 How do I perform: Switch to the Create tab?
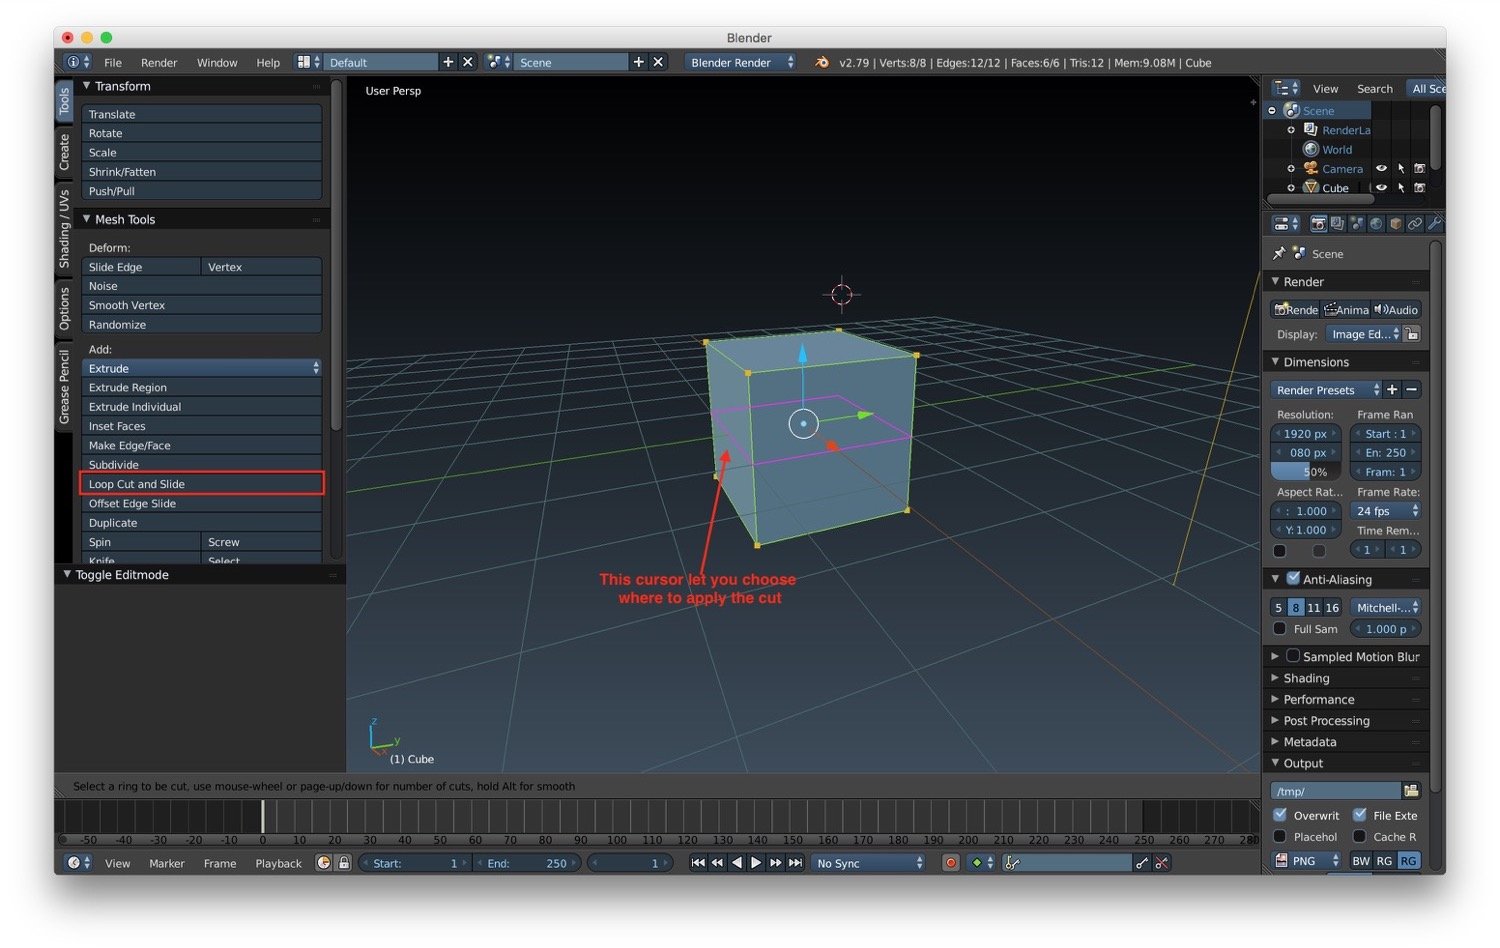[64, 151]
